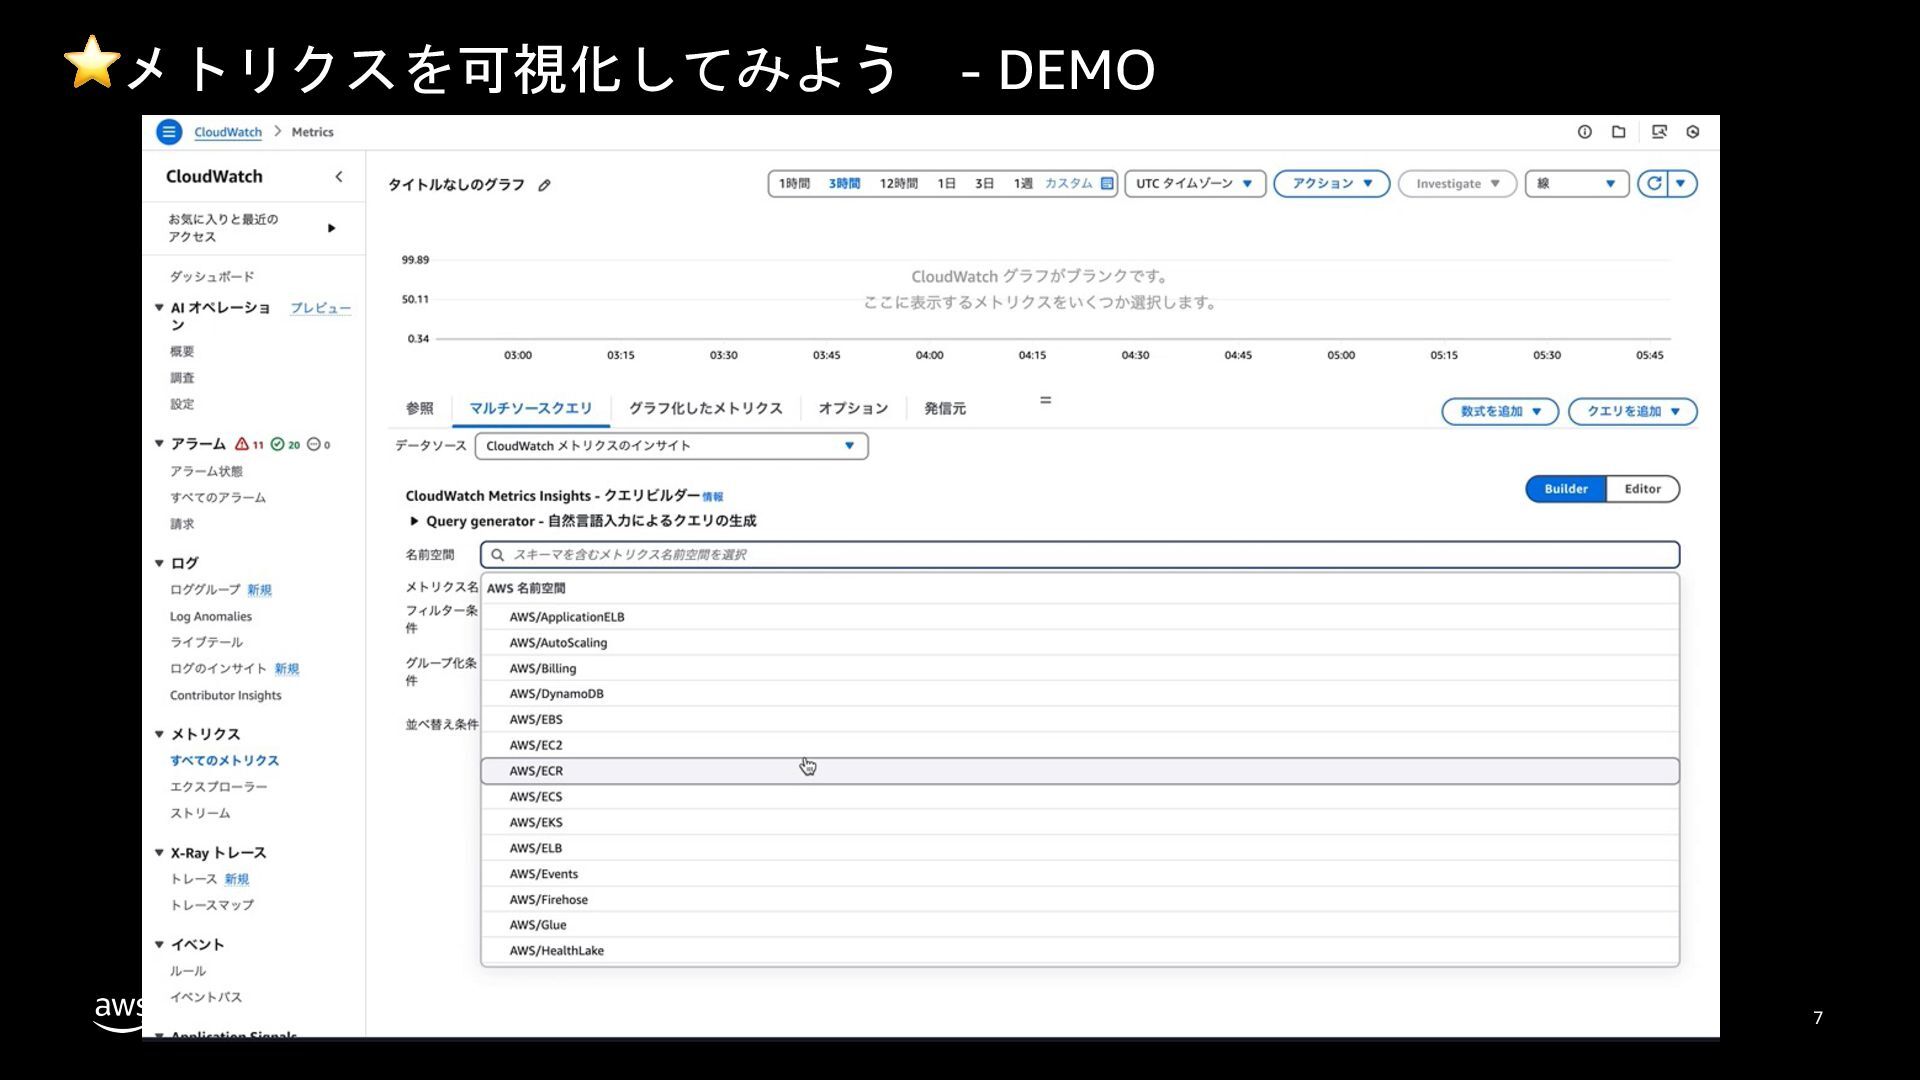Click the info circle icon in top bar
Image resolution: width=1920 pixels, height=1080 pixels.
point(1585,132)
